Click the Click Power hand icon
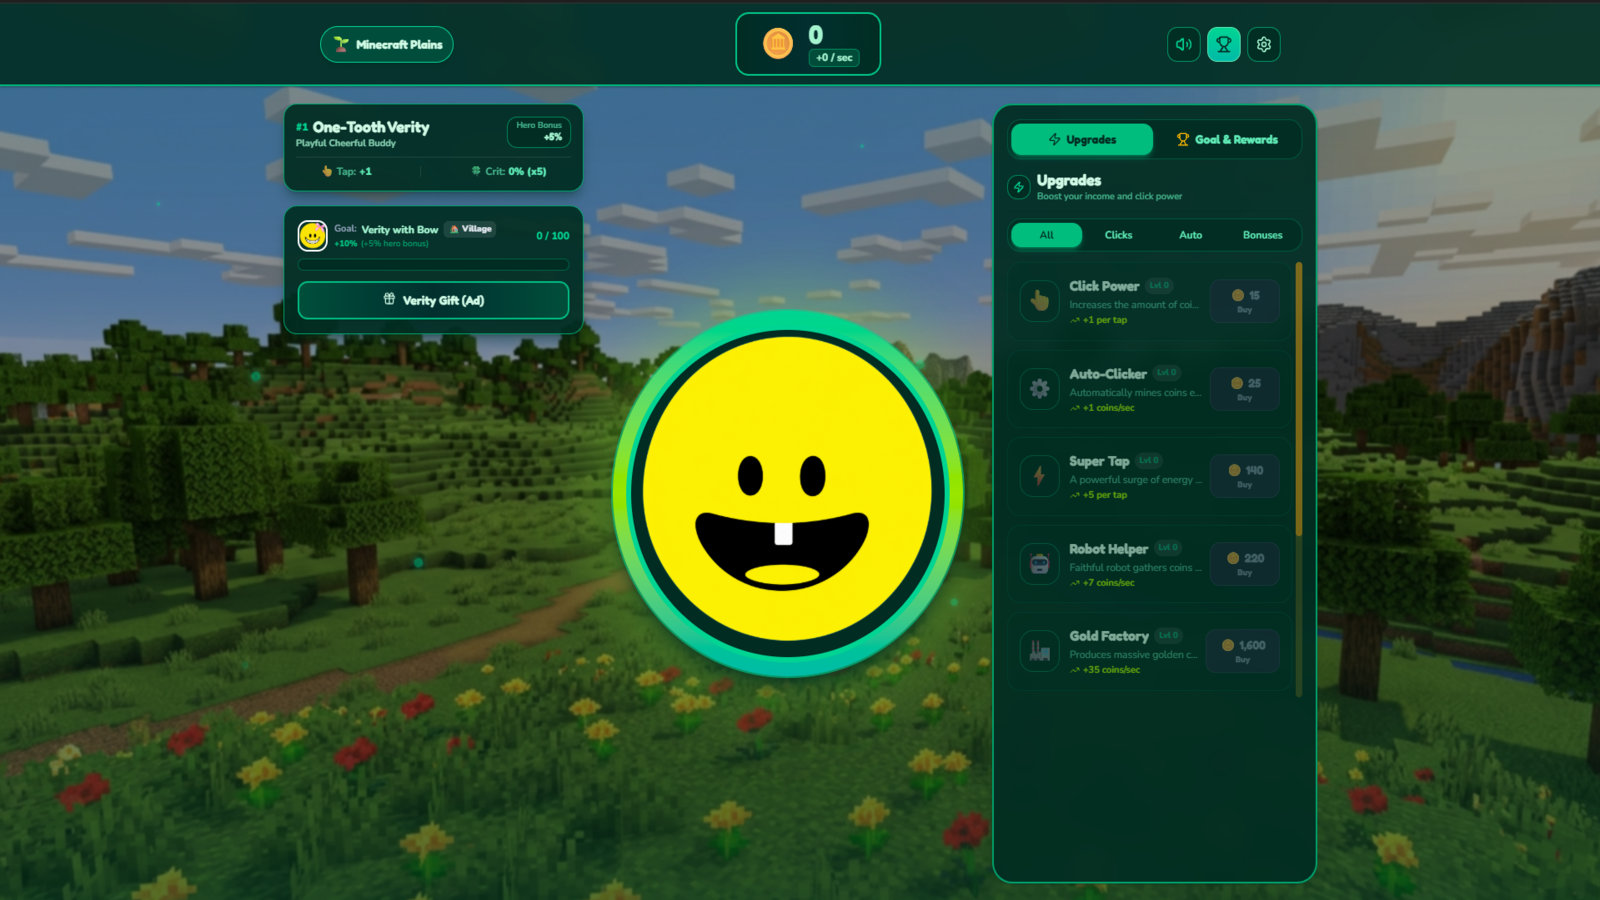1600x900 pixels. (x=1040, y=301)
